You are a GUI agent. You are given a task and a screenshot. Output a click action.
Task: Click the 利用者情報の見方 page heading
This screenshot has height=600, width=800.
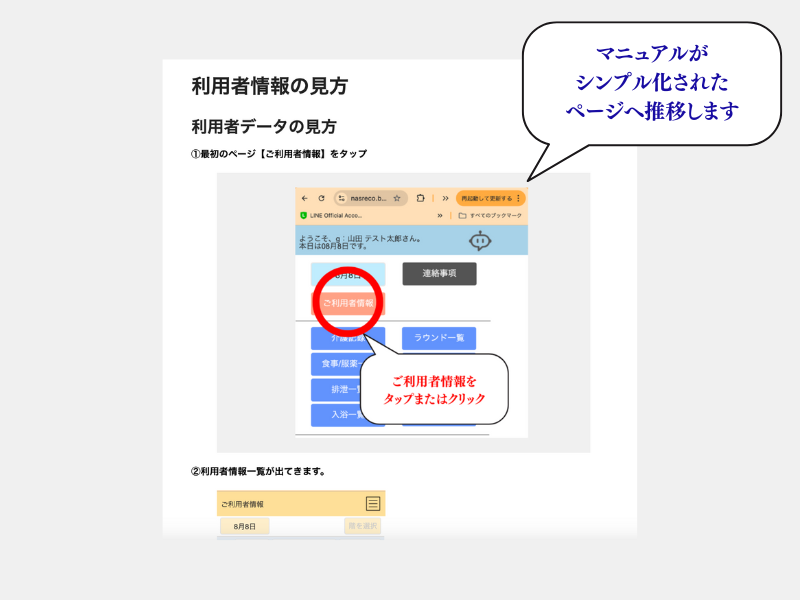click(x=269, y=86)
